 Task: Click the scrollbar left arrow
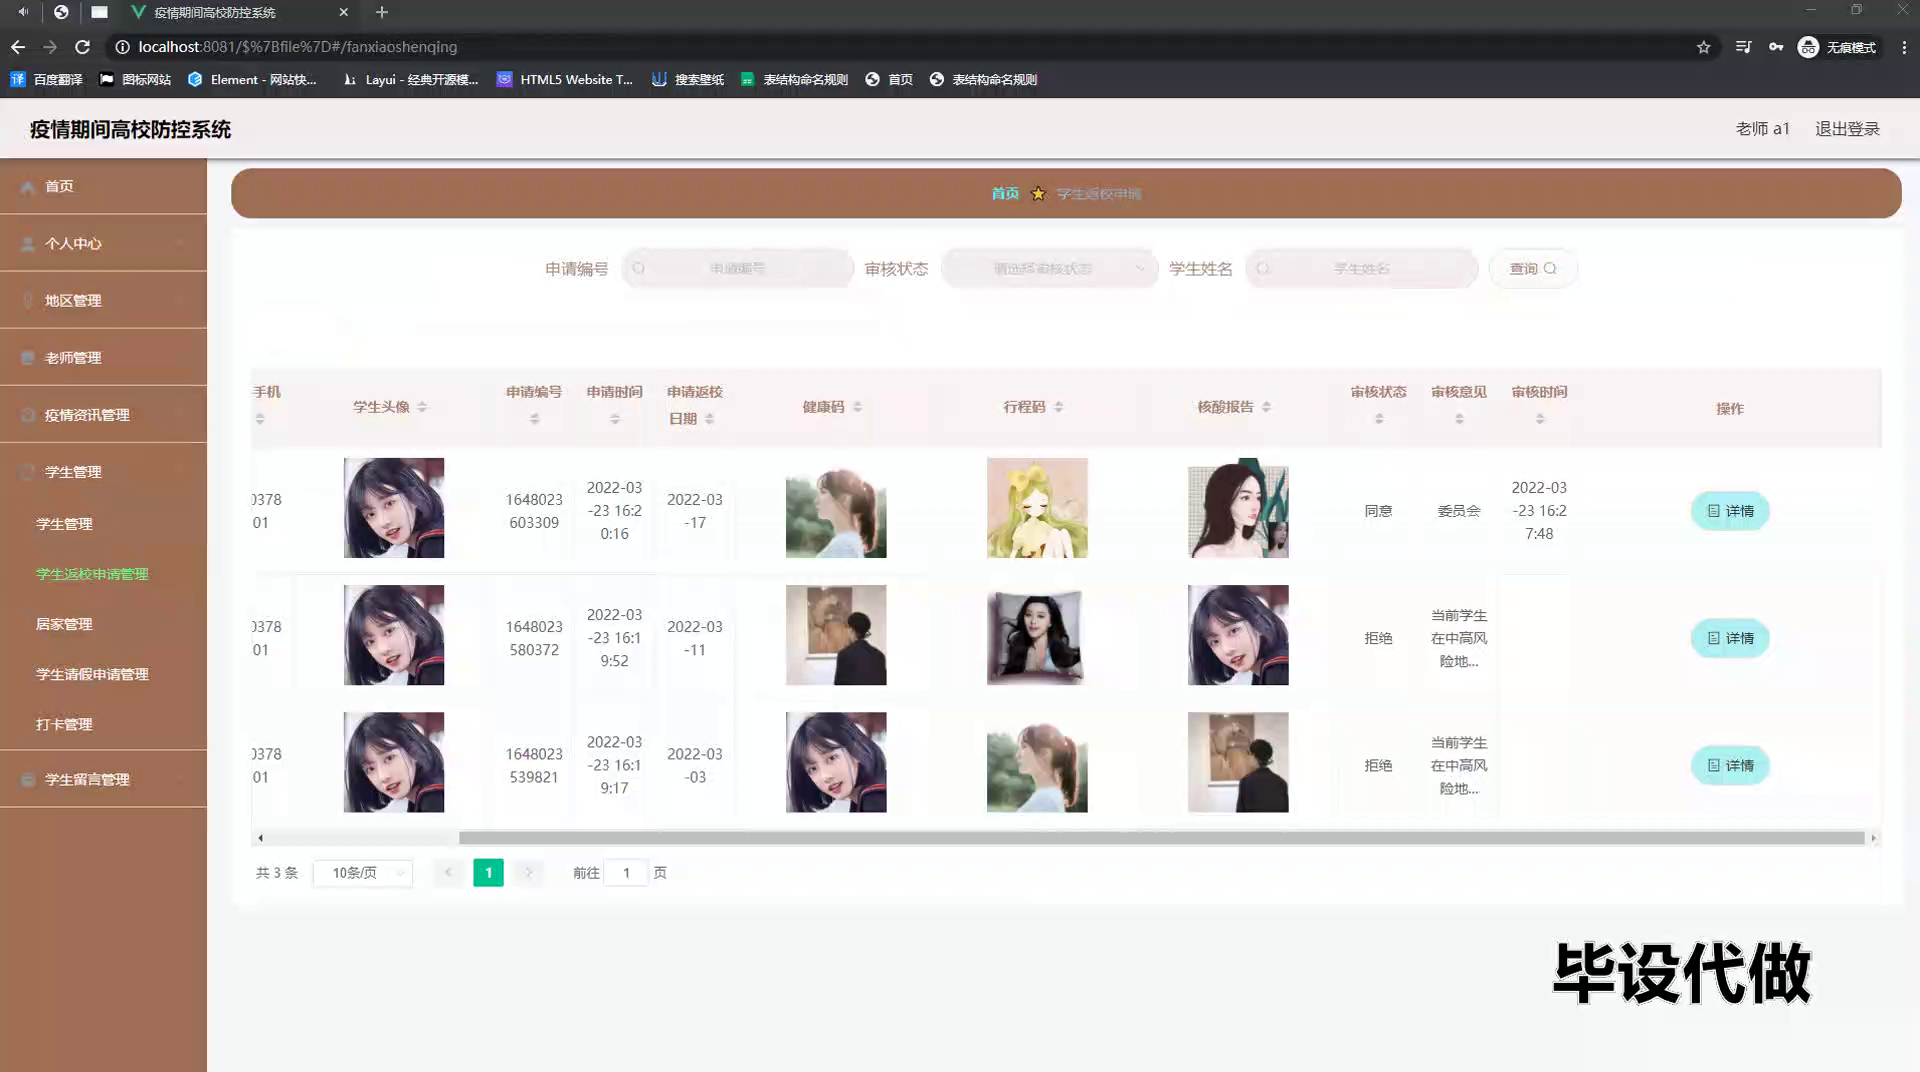[x=260, y=838]
